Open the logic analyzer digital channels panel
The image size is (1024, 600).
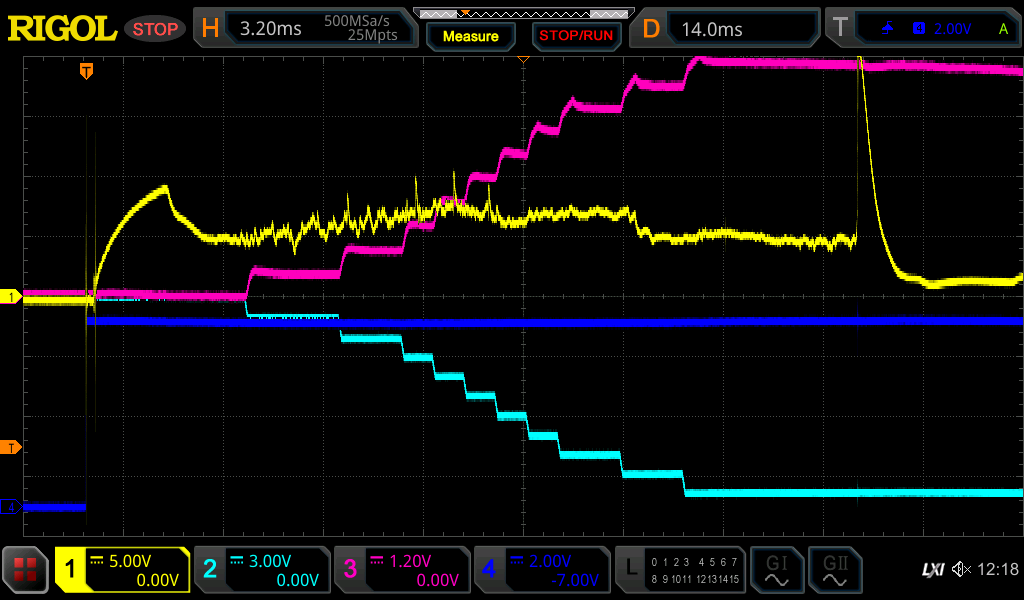(x=680, y=571)
